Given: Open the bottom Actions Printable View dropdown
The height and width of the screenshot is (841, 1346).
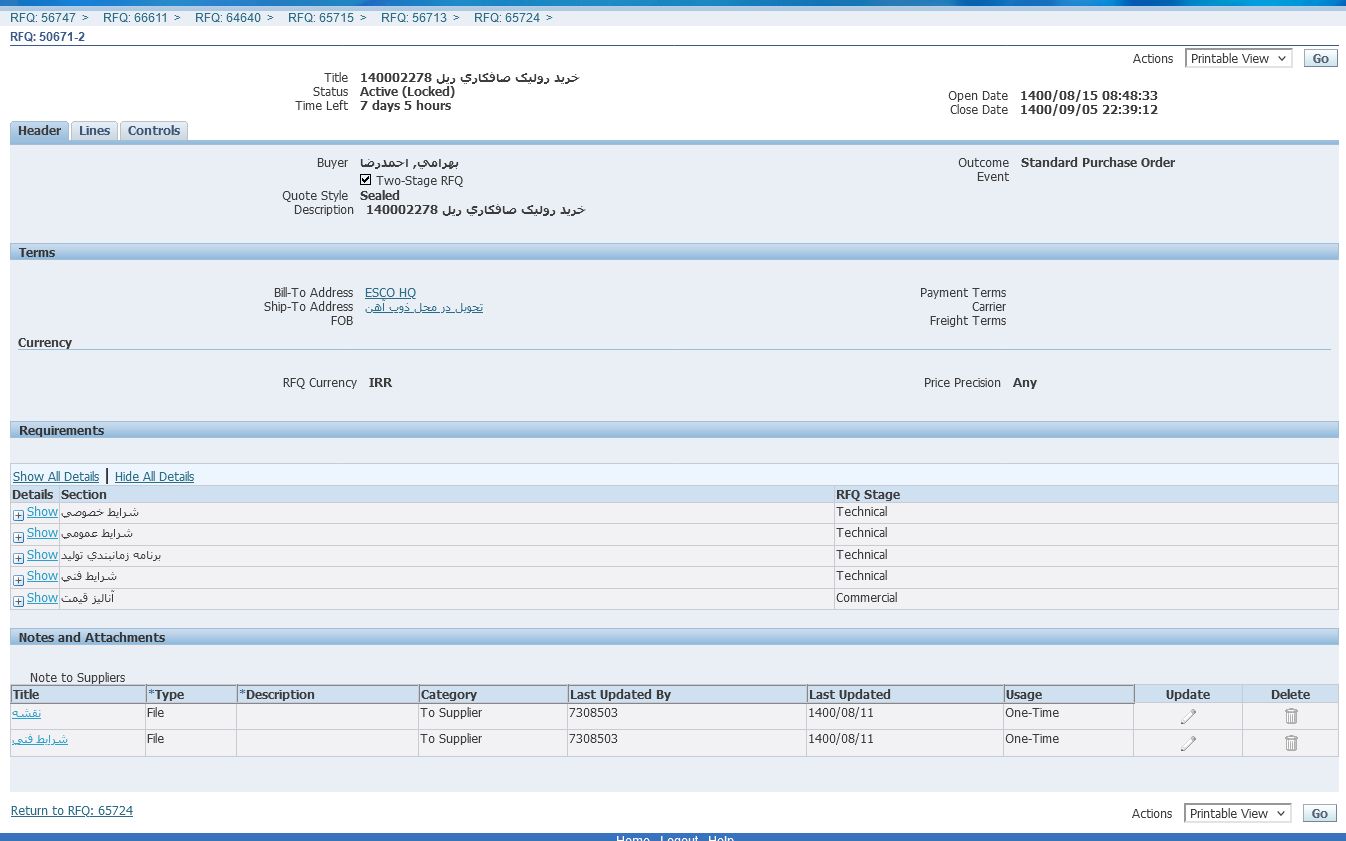Looking at the screenshot, I should point(1238,814).
